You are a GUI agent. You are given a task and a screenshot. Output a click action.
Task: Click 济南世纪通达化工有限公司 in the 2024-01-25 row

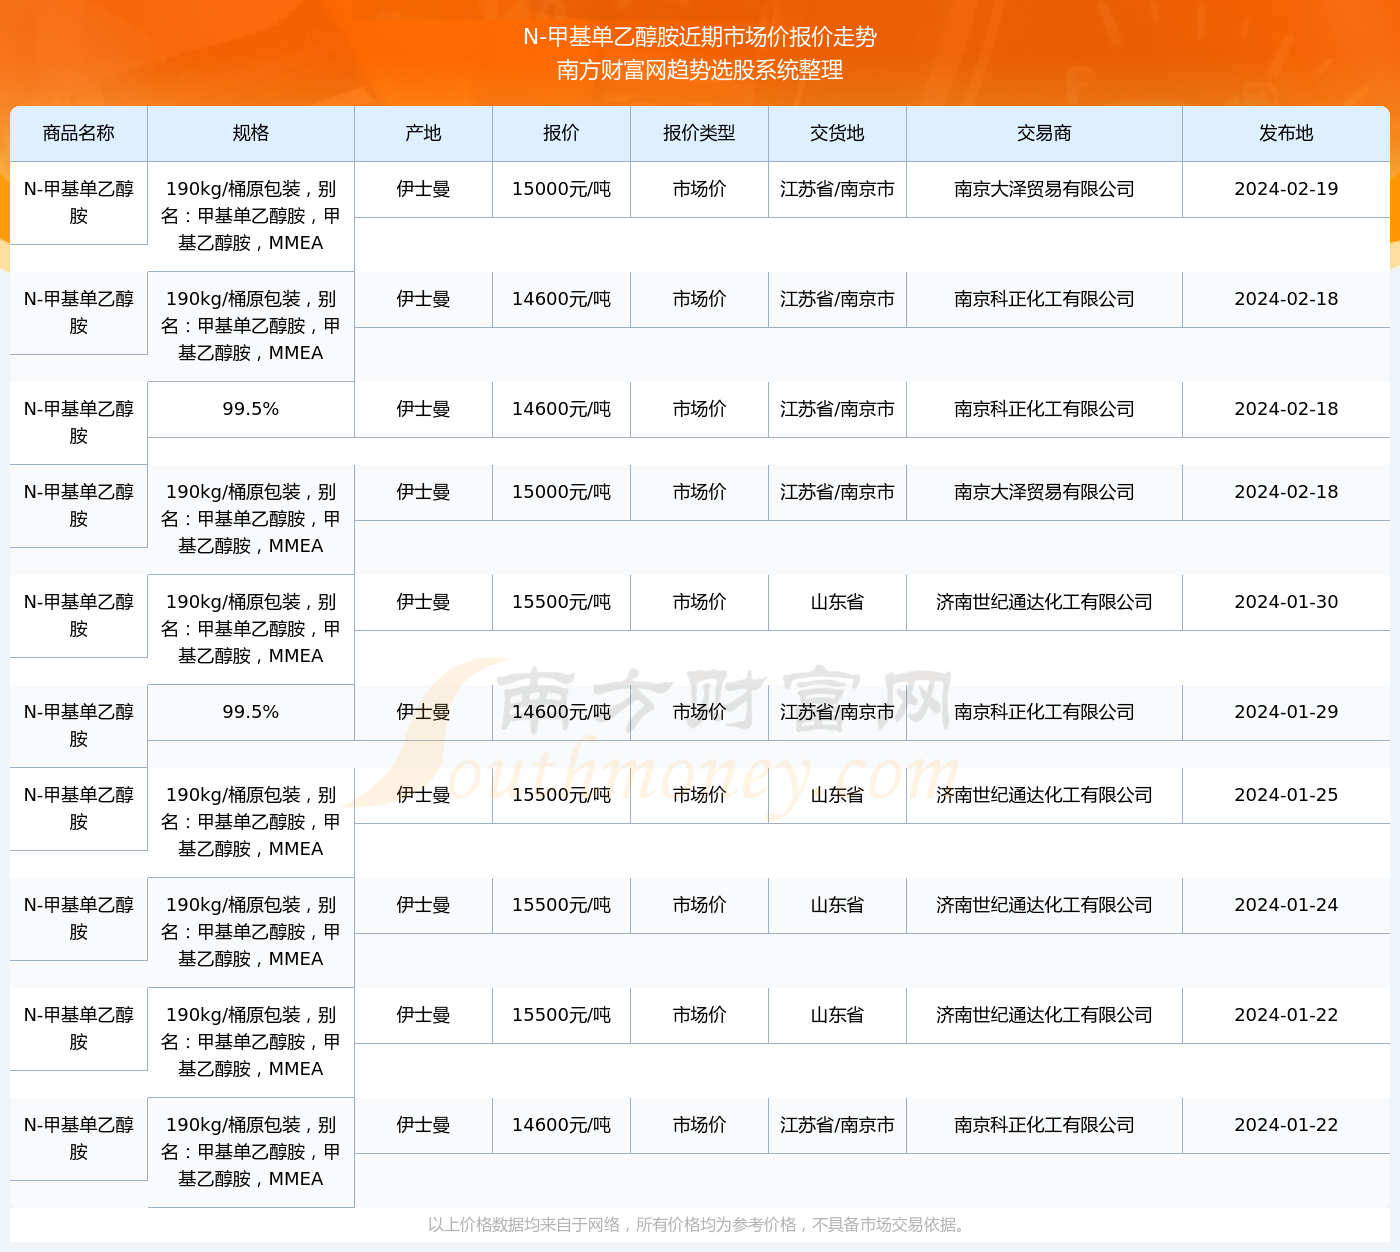[x=1044, y=795]
